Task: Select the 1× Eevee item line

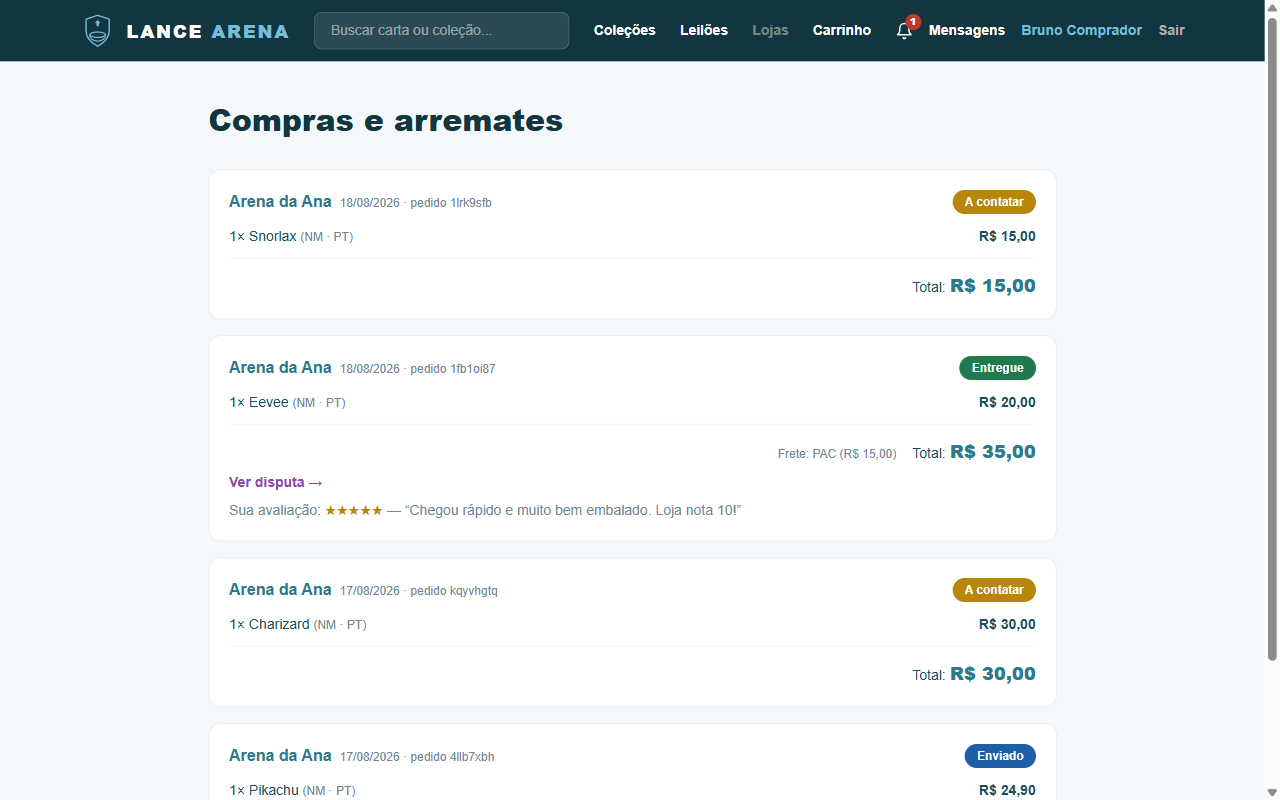Action: [287, 403]
